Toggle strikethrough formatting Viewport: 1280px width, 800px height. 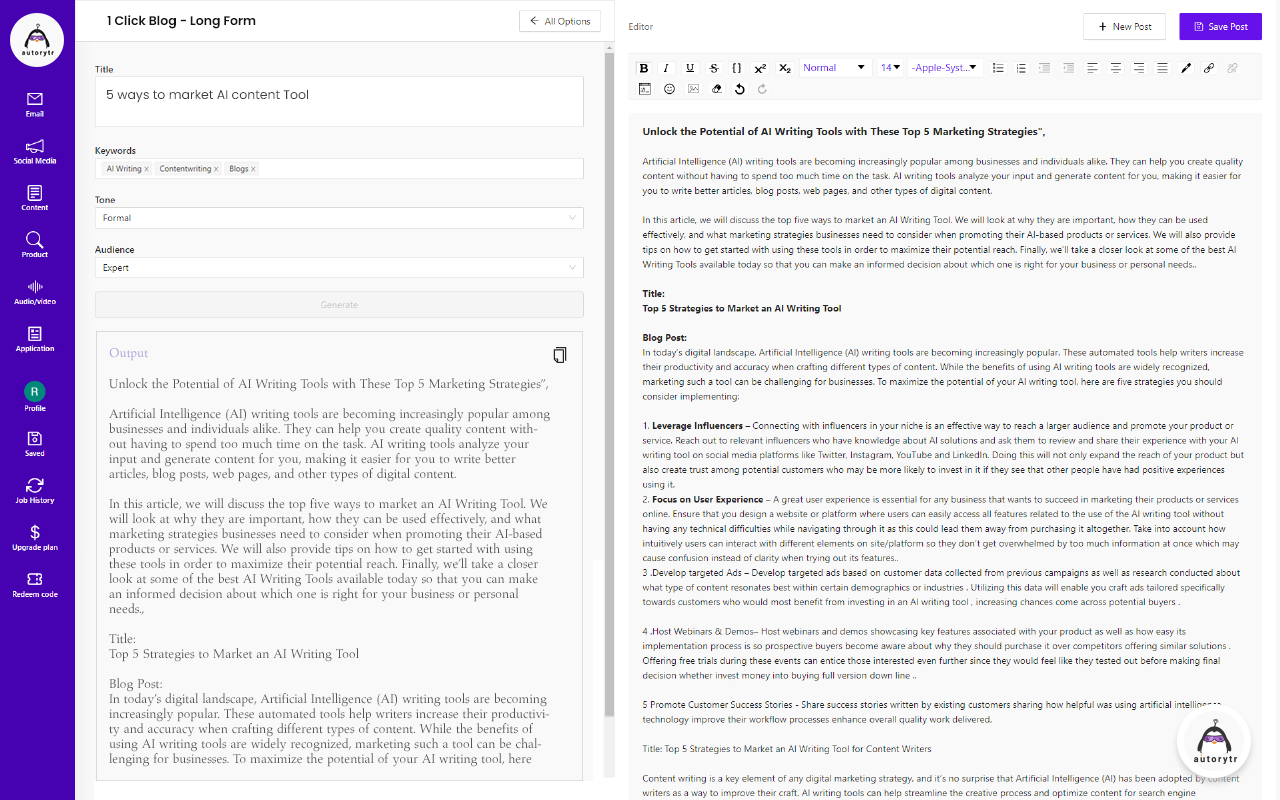(x=713, y=68)
